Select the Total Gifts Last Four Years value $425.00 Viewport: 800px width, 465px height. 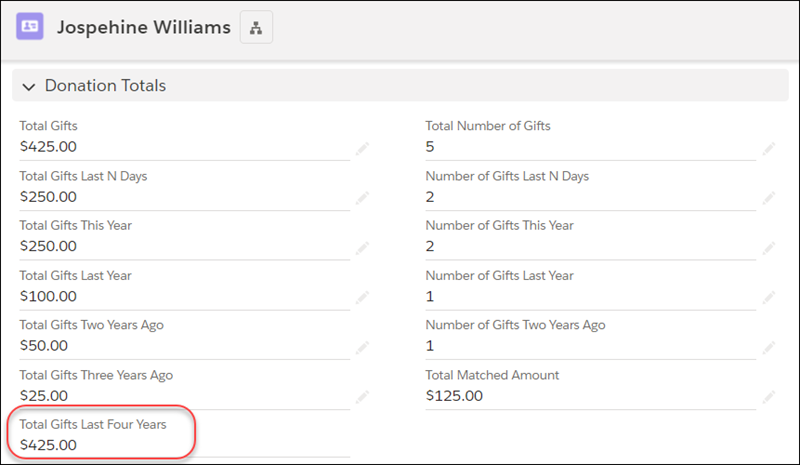48,445
